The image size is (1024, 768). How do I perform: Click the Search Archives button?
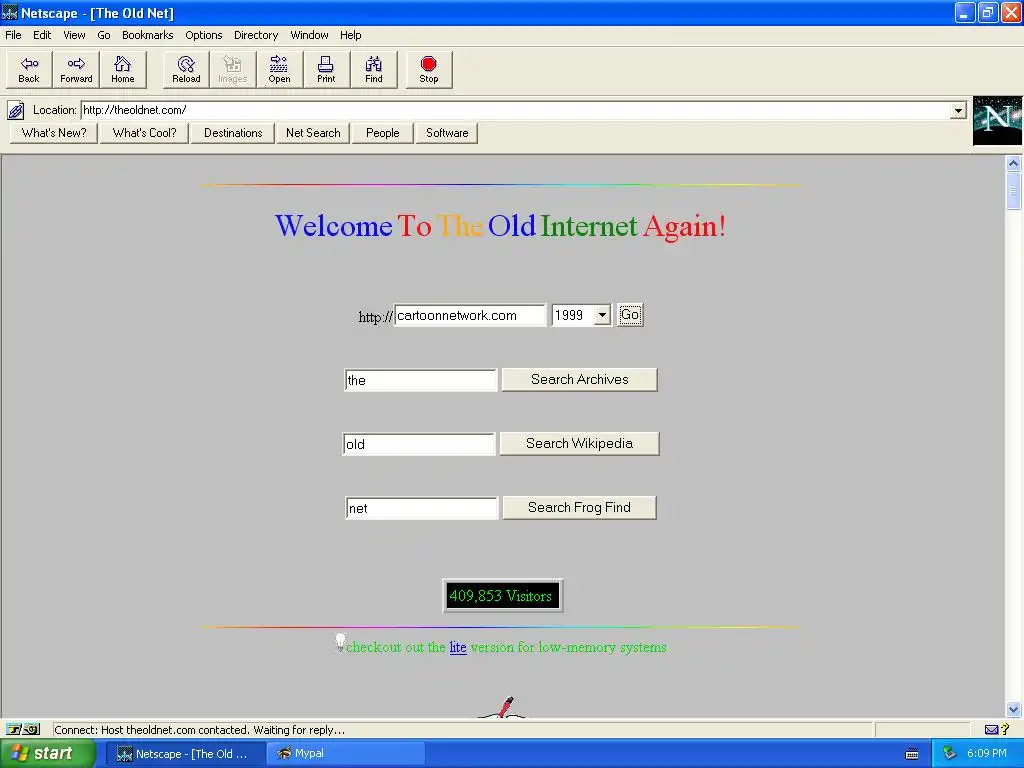[x=579, y=379]
